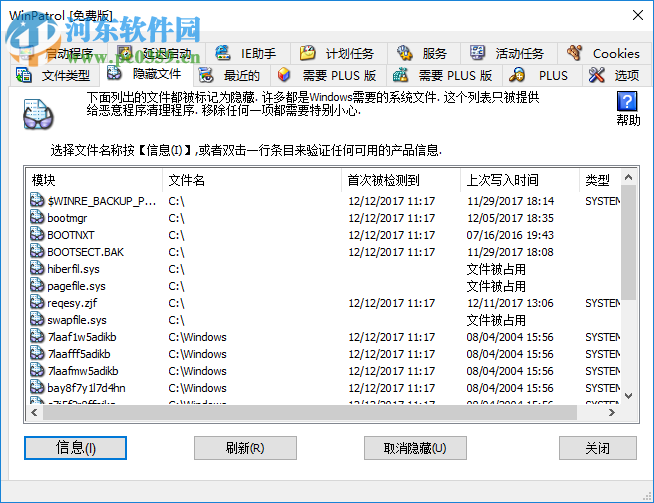Viewport: 654px width, 503px height.
Task: Click the 隐藏文件 tab icon
Action: click(114, 73)
